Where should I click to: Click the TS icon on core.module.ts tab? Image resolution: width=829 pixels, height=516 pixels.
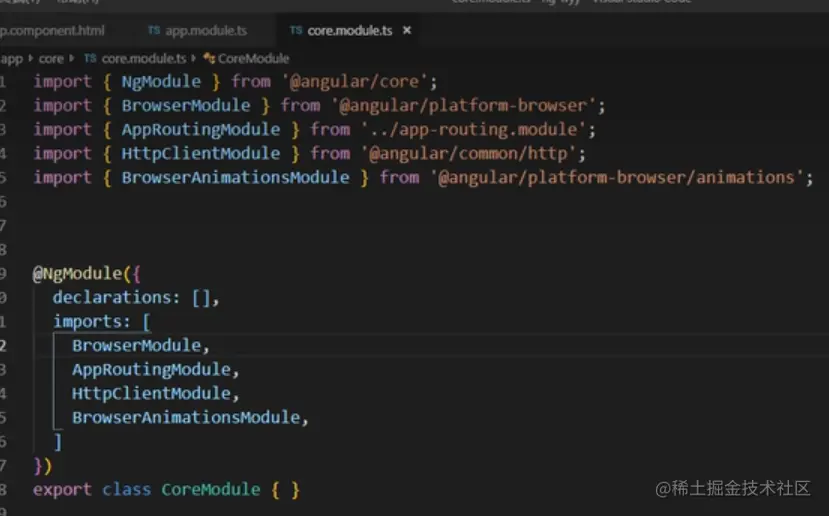pyautogui.click(x=296, y=30)
